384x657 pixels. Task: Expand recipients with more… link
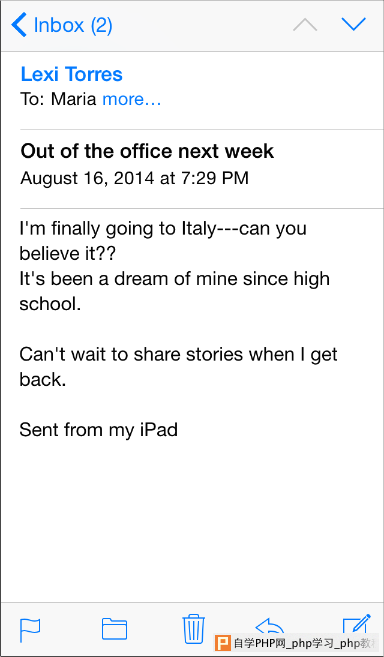pyautogui.click(x=132, y=100)
